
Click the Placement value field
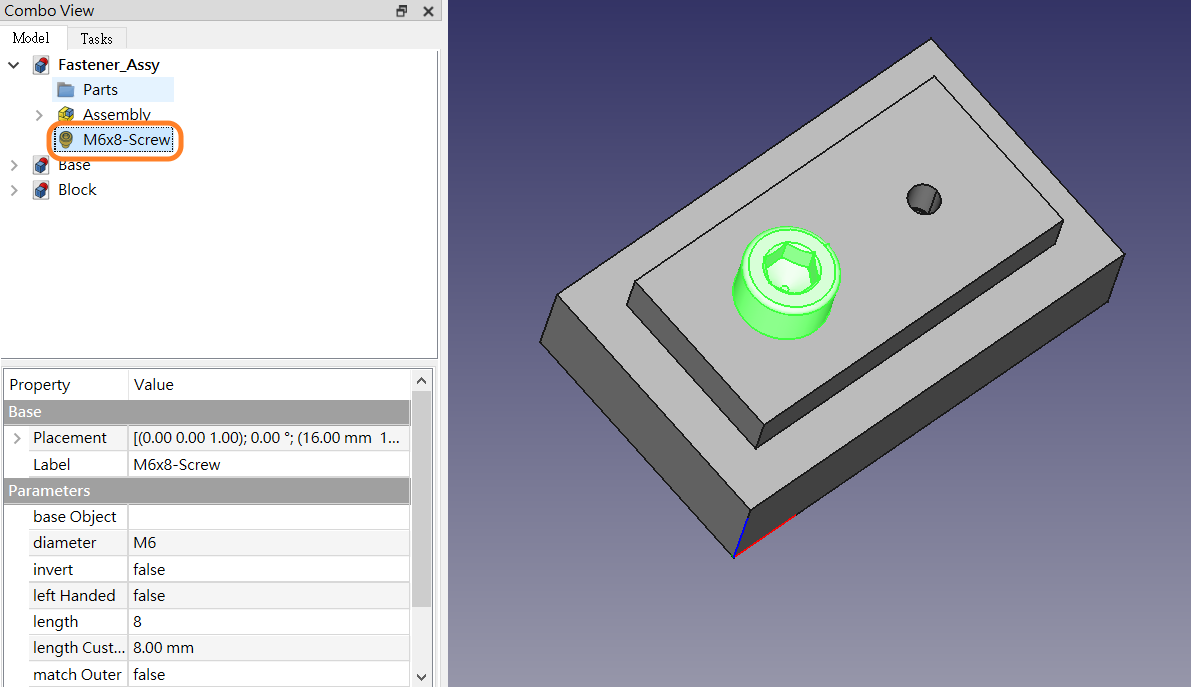pyautogui.click(x=269, y=438)
